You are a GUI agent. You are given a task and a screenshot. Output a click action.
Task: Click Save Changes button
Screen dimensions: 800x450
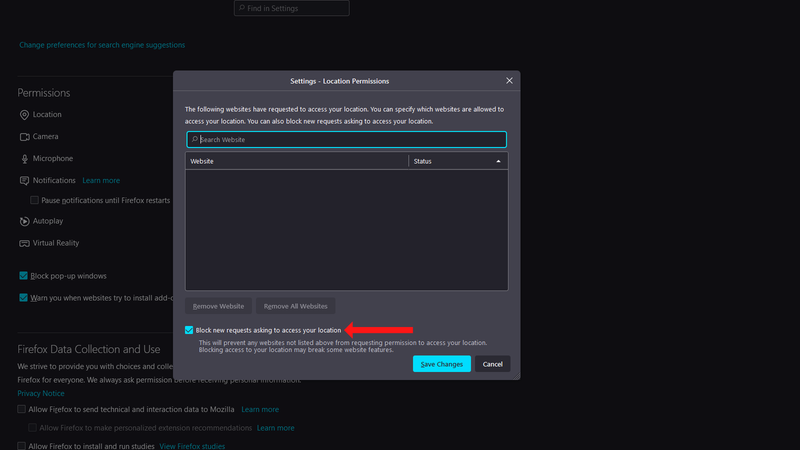coord(441,364)
